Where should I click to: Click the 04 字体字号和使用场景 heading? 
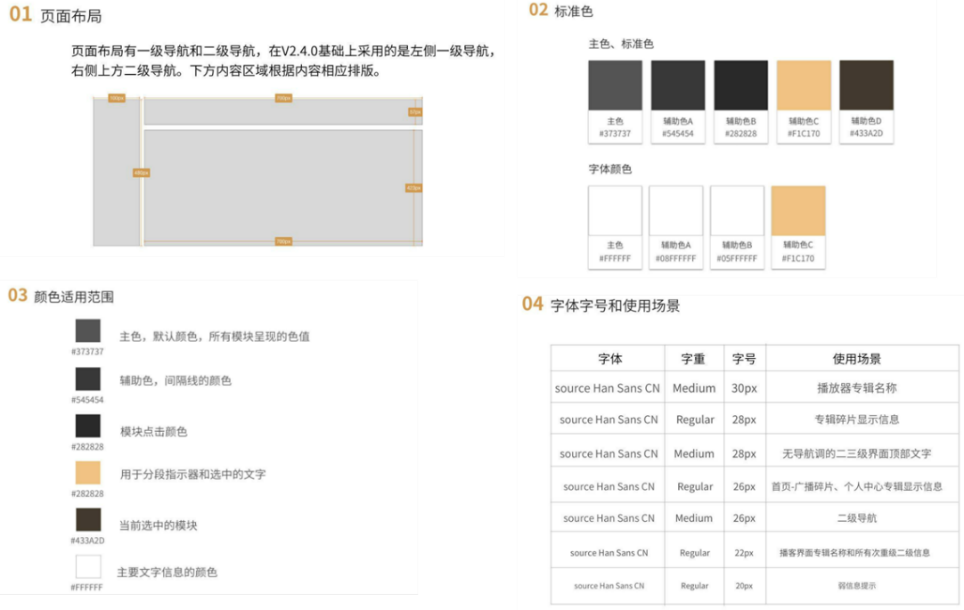(601, 305)
